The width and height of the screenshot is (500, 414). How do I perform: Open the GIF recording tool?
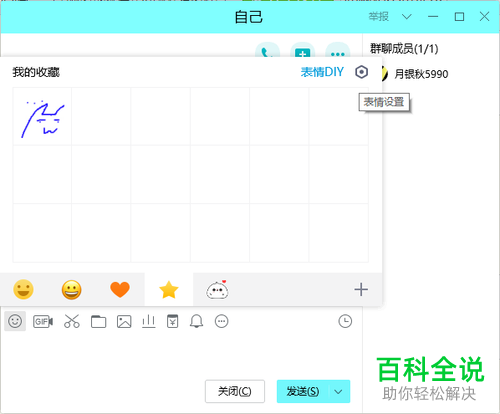[43, 322]
